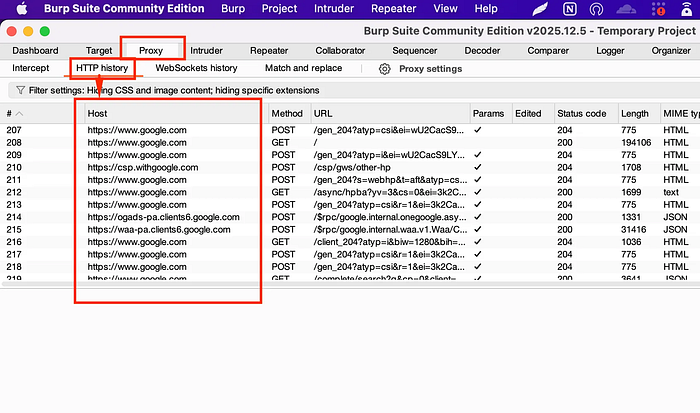Click URL starting /async/hpba
Screen dimensions: 700x413
coord(390,192)
